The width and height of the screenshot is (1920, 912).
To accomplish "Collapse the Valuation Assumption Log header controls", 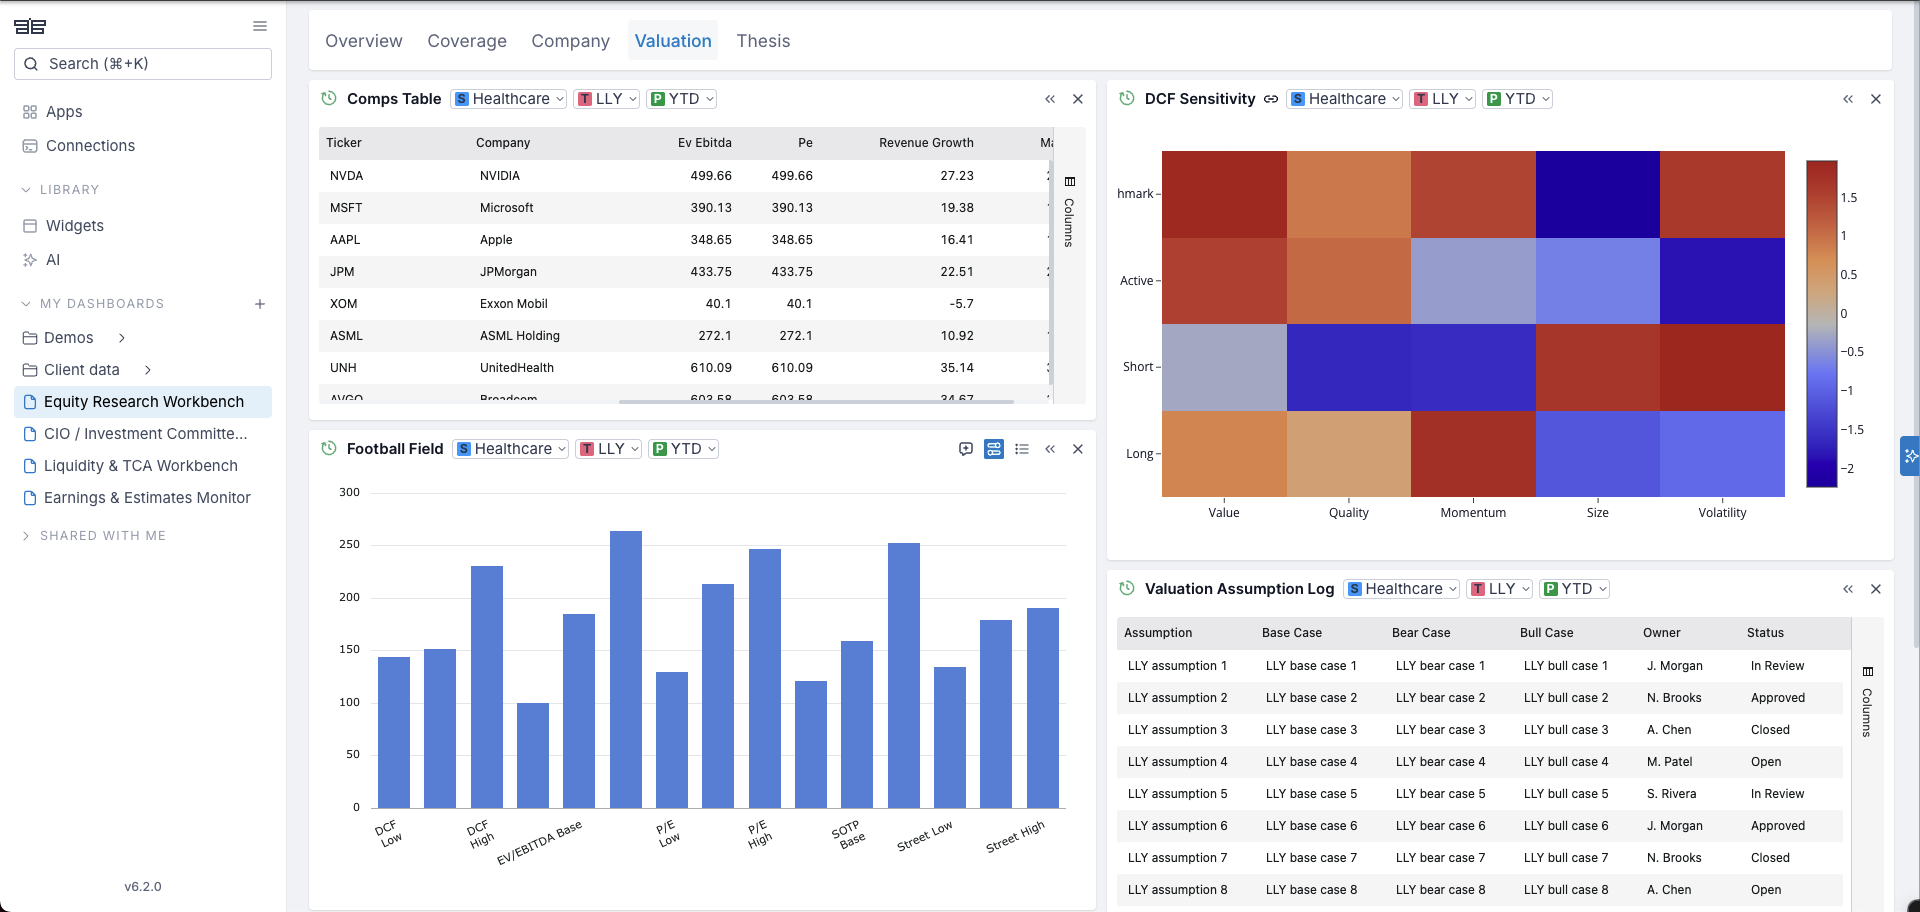I will click(1848, 589).
